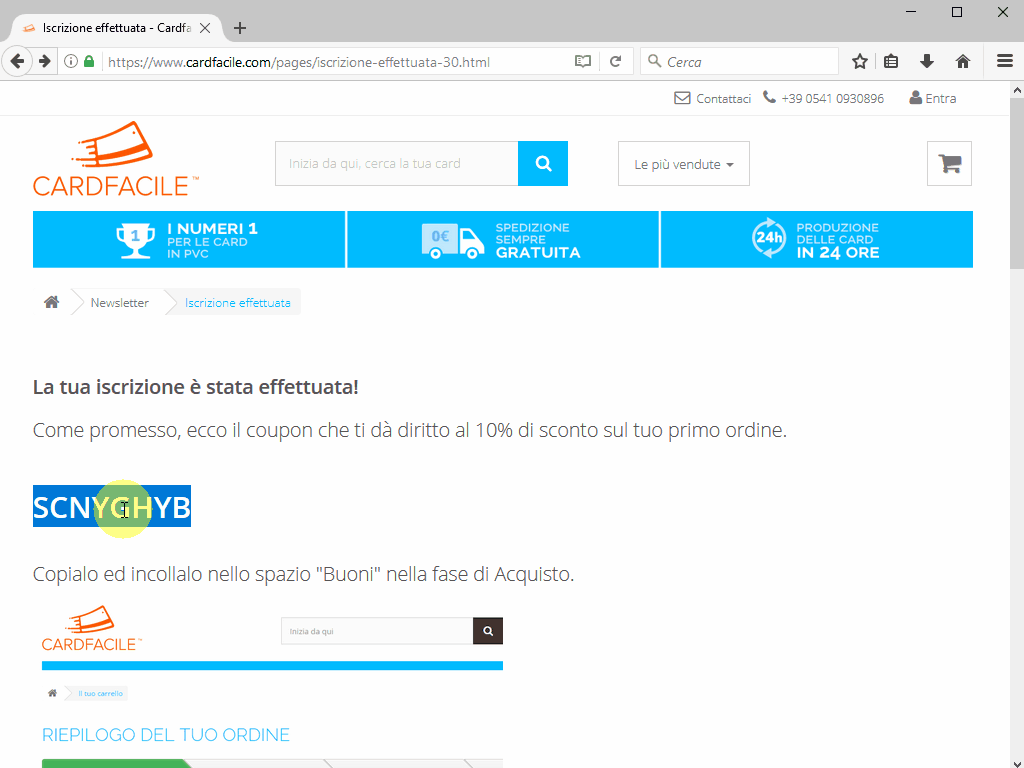This screenshot has height=768, width=1024.
Task: Open the reader view icon
Action: point(583,62)
